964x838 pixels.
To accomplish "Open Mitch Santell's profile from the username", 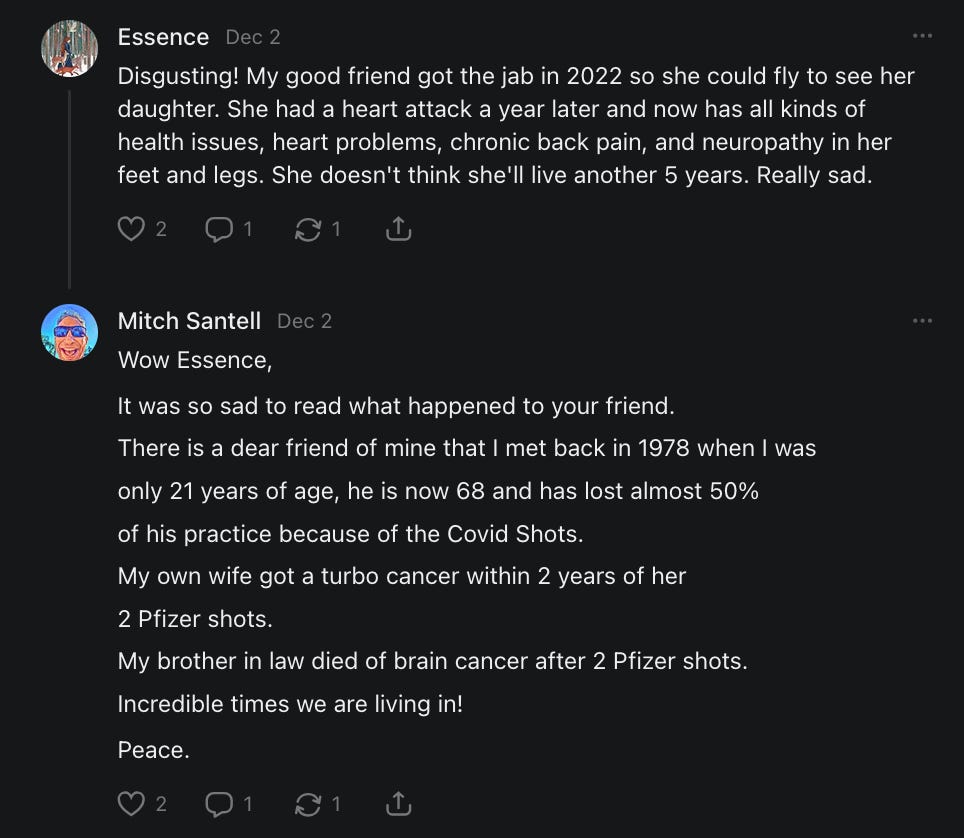I will [x=189, y=321].
